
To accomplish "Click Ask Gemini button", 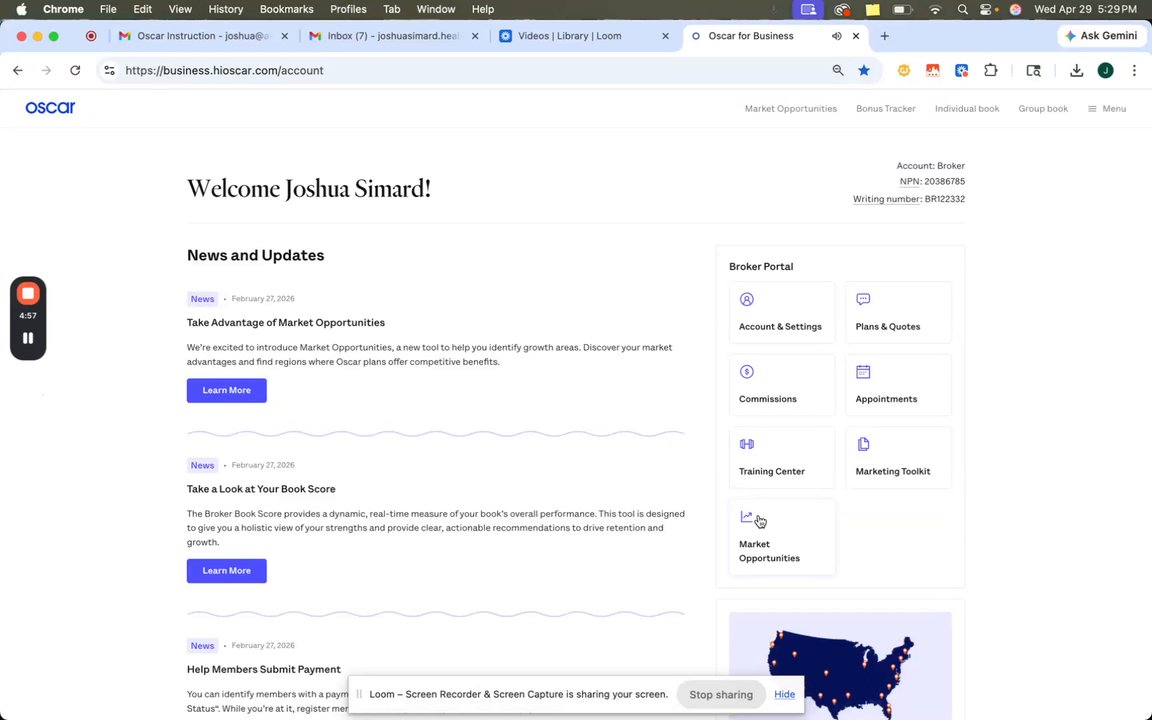I will pyautogui.click(x=1101, y=36).
